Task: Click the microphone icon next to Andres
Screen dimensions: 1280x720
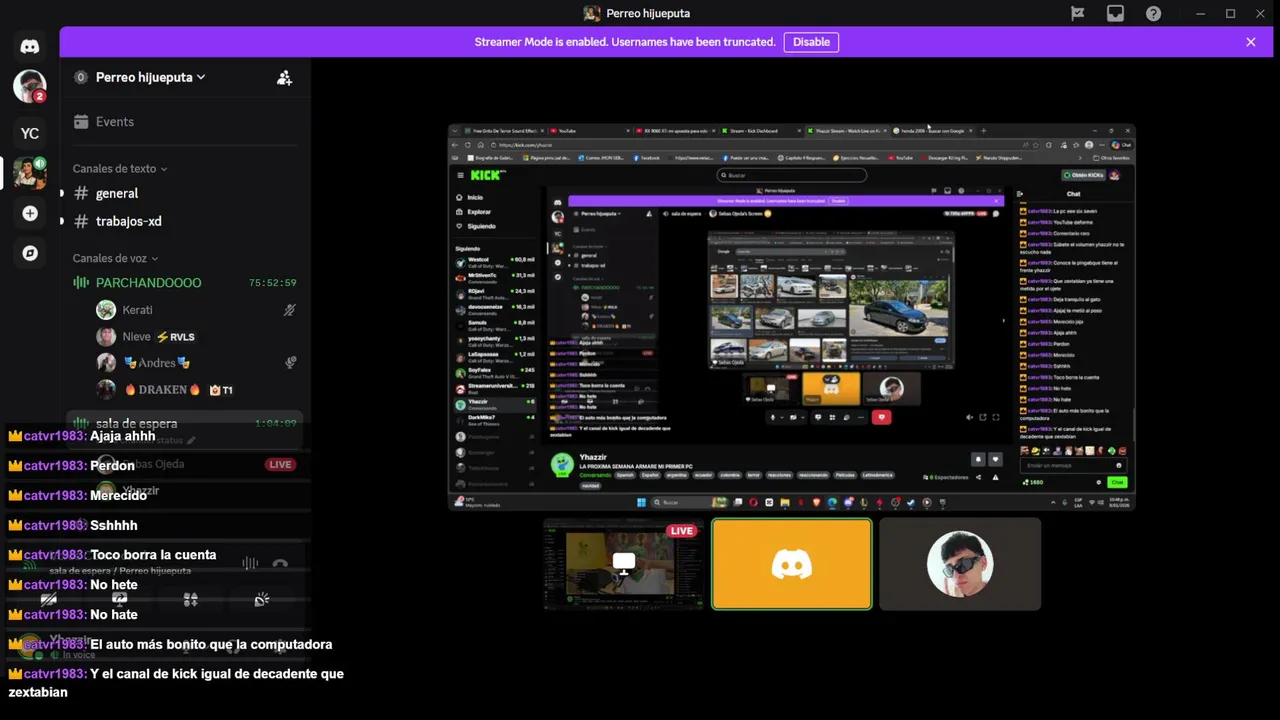Action: point(290,363)
